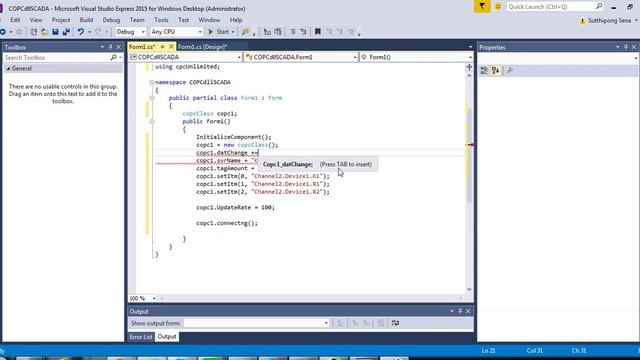Screen dimensions: 640x360
Task: Collapse the General toolbox group
Action: (8, 69)
